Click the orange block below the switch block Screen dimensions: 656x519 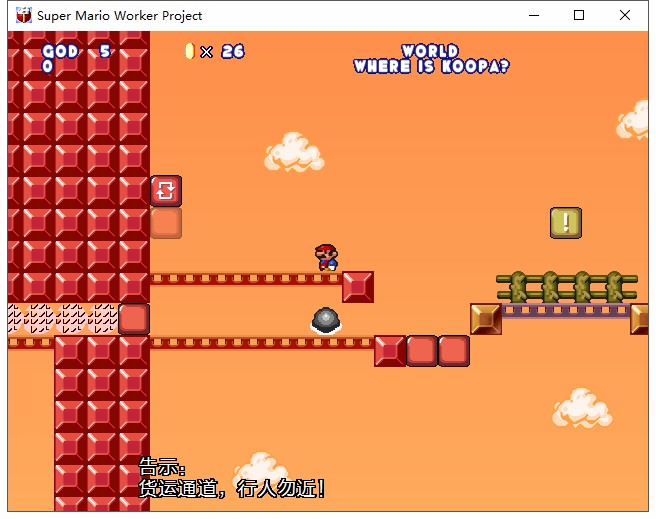(x=166, y=223)
